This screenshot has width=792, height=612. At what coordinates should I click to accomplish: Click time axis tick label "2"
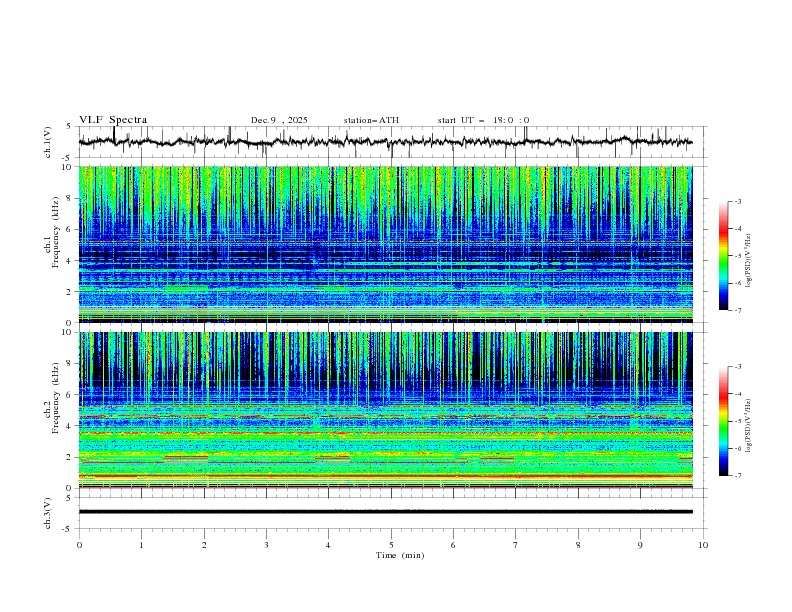pyautogui.click(x=204, y=545)
